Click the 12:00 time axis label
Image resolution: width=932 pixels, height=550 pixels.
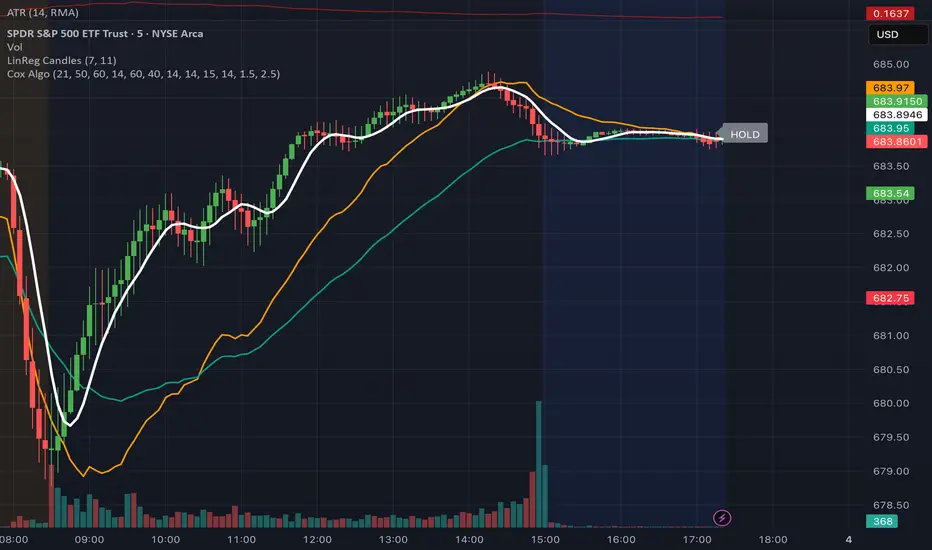click(x=317, y=537)
